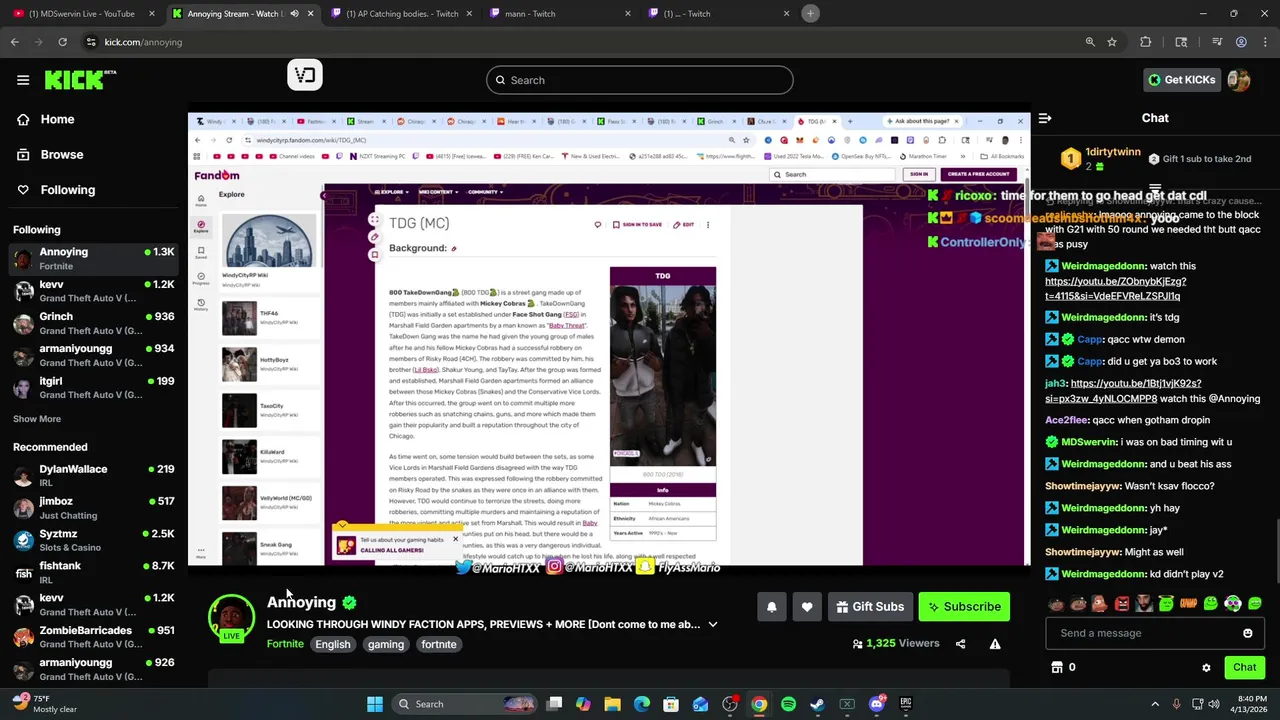Open Chrome extensions menu
Image resolution: width=1280 pixels, height=720 pixels.
pyautogui.click(x=1146, y=42)
